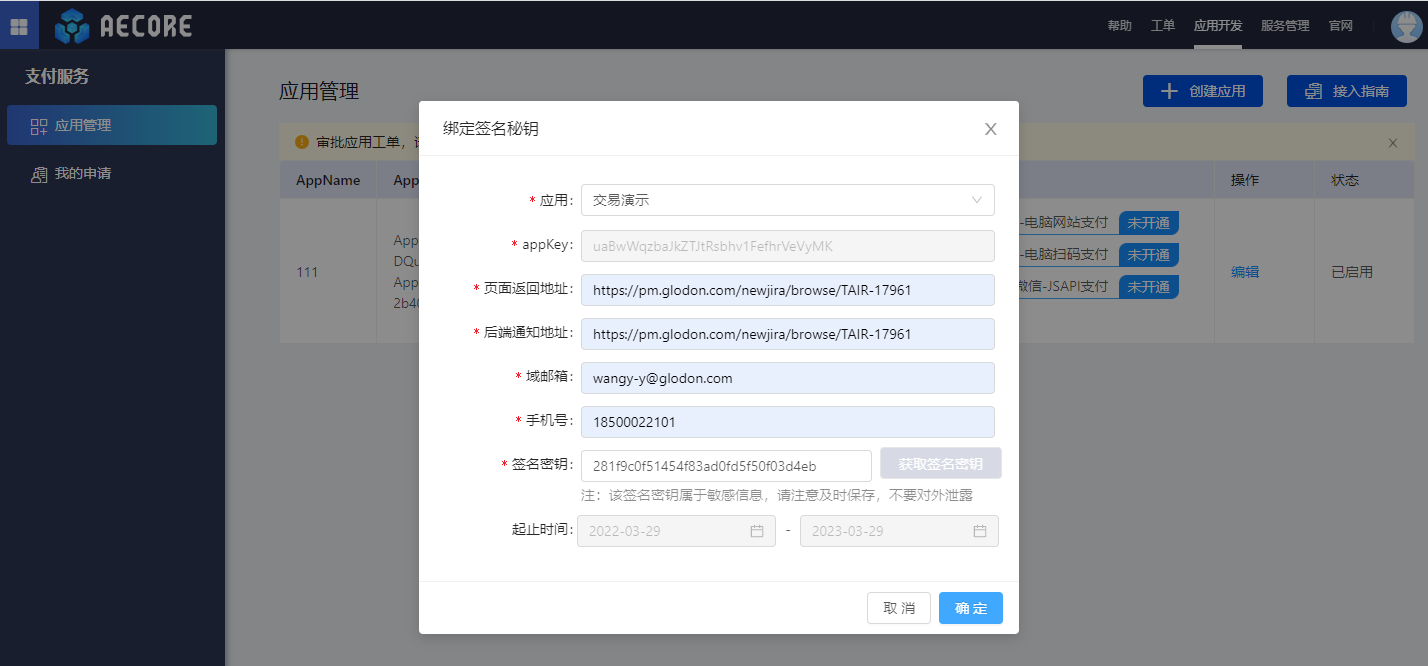Close the bind signature key dialog
Viewport: 1428px width, 666px height.
(991, 129)
